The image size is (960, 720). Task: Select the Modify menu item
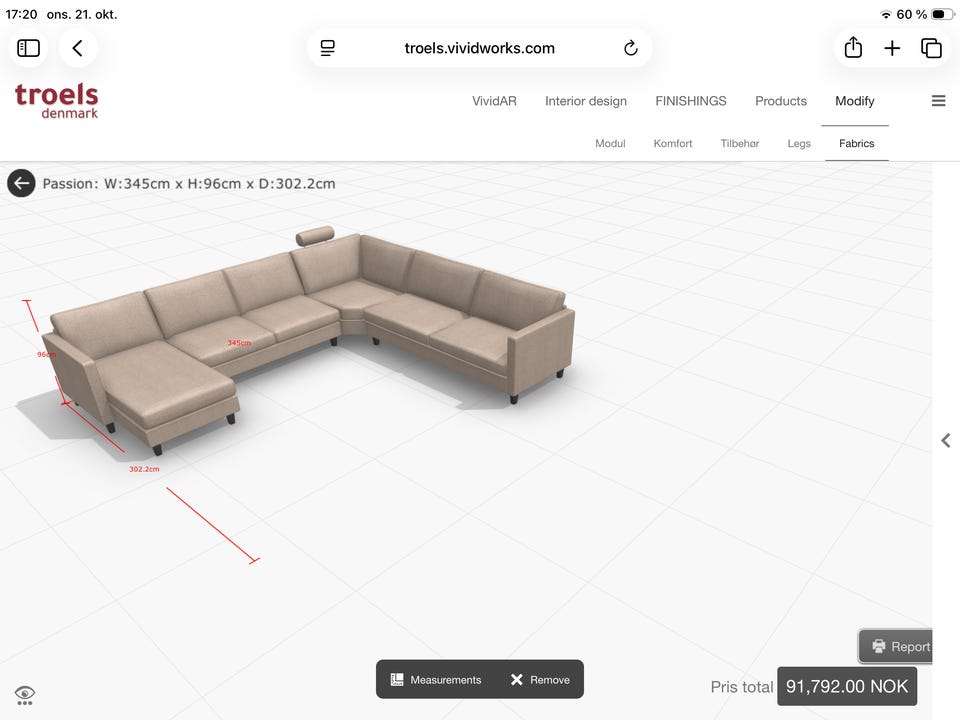(x=855, y=101)
